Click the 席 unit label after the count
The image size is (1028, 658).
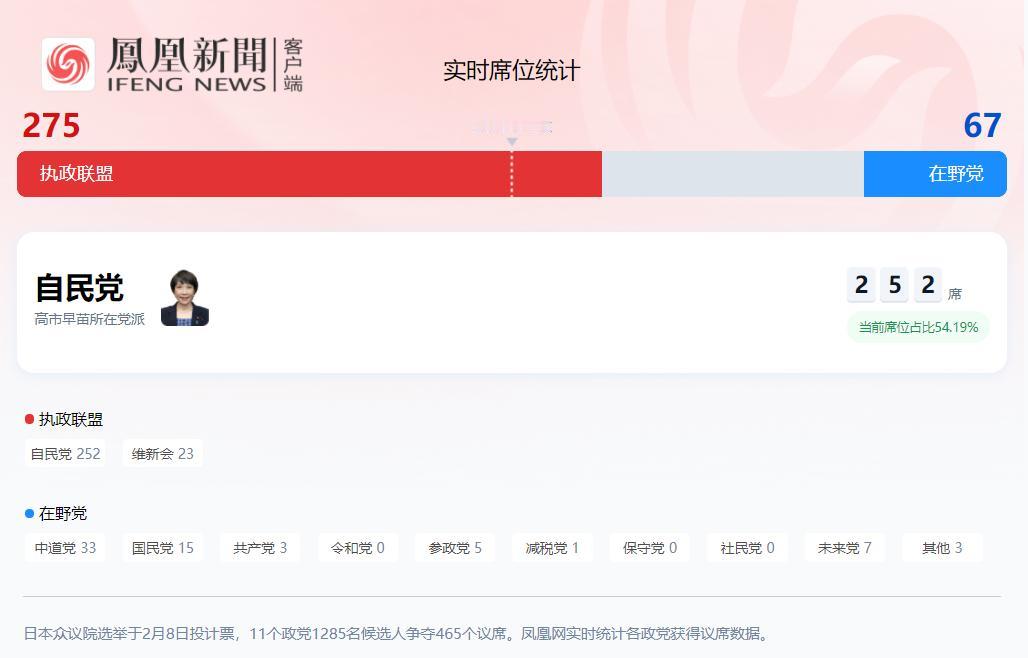point(954,293)
